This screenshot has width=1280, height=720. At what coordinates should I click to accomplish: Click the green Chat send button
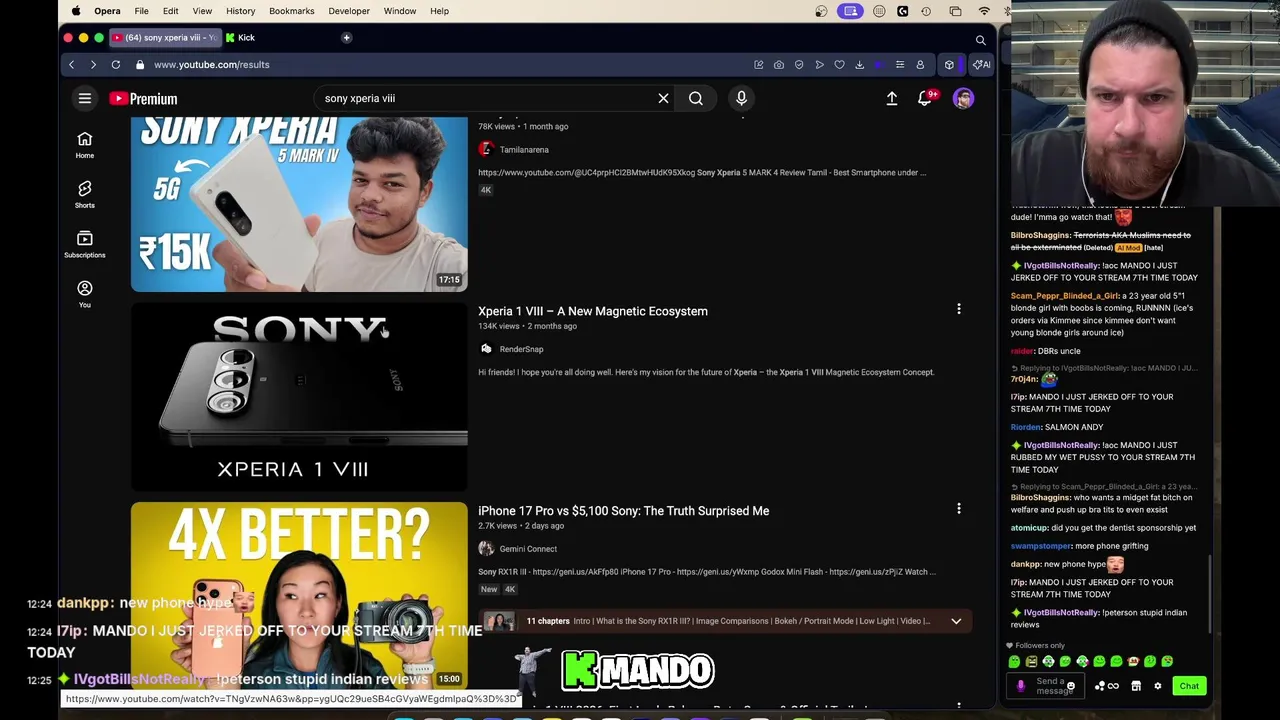click(1189, 686)
